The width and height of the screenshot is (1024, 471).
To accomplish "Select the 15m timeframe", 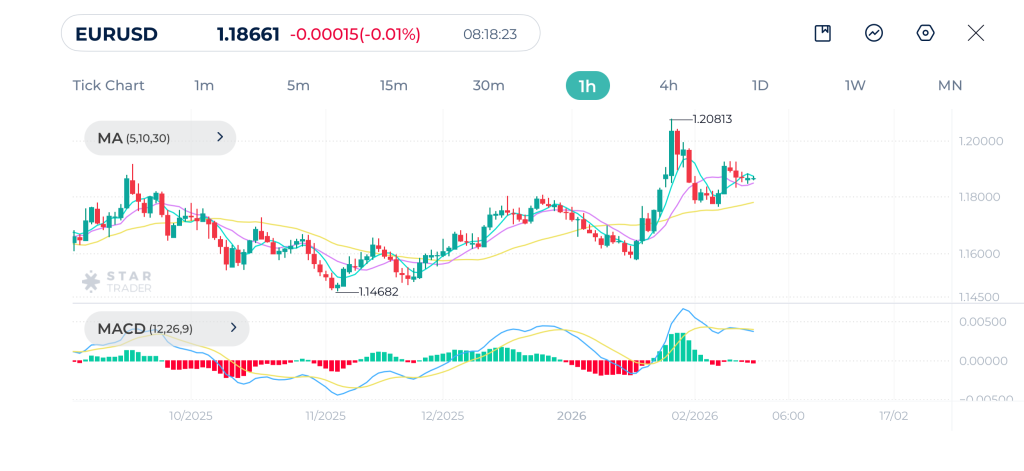I will coord(393,86).
